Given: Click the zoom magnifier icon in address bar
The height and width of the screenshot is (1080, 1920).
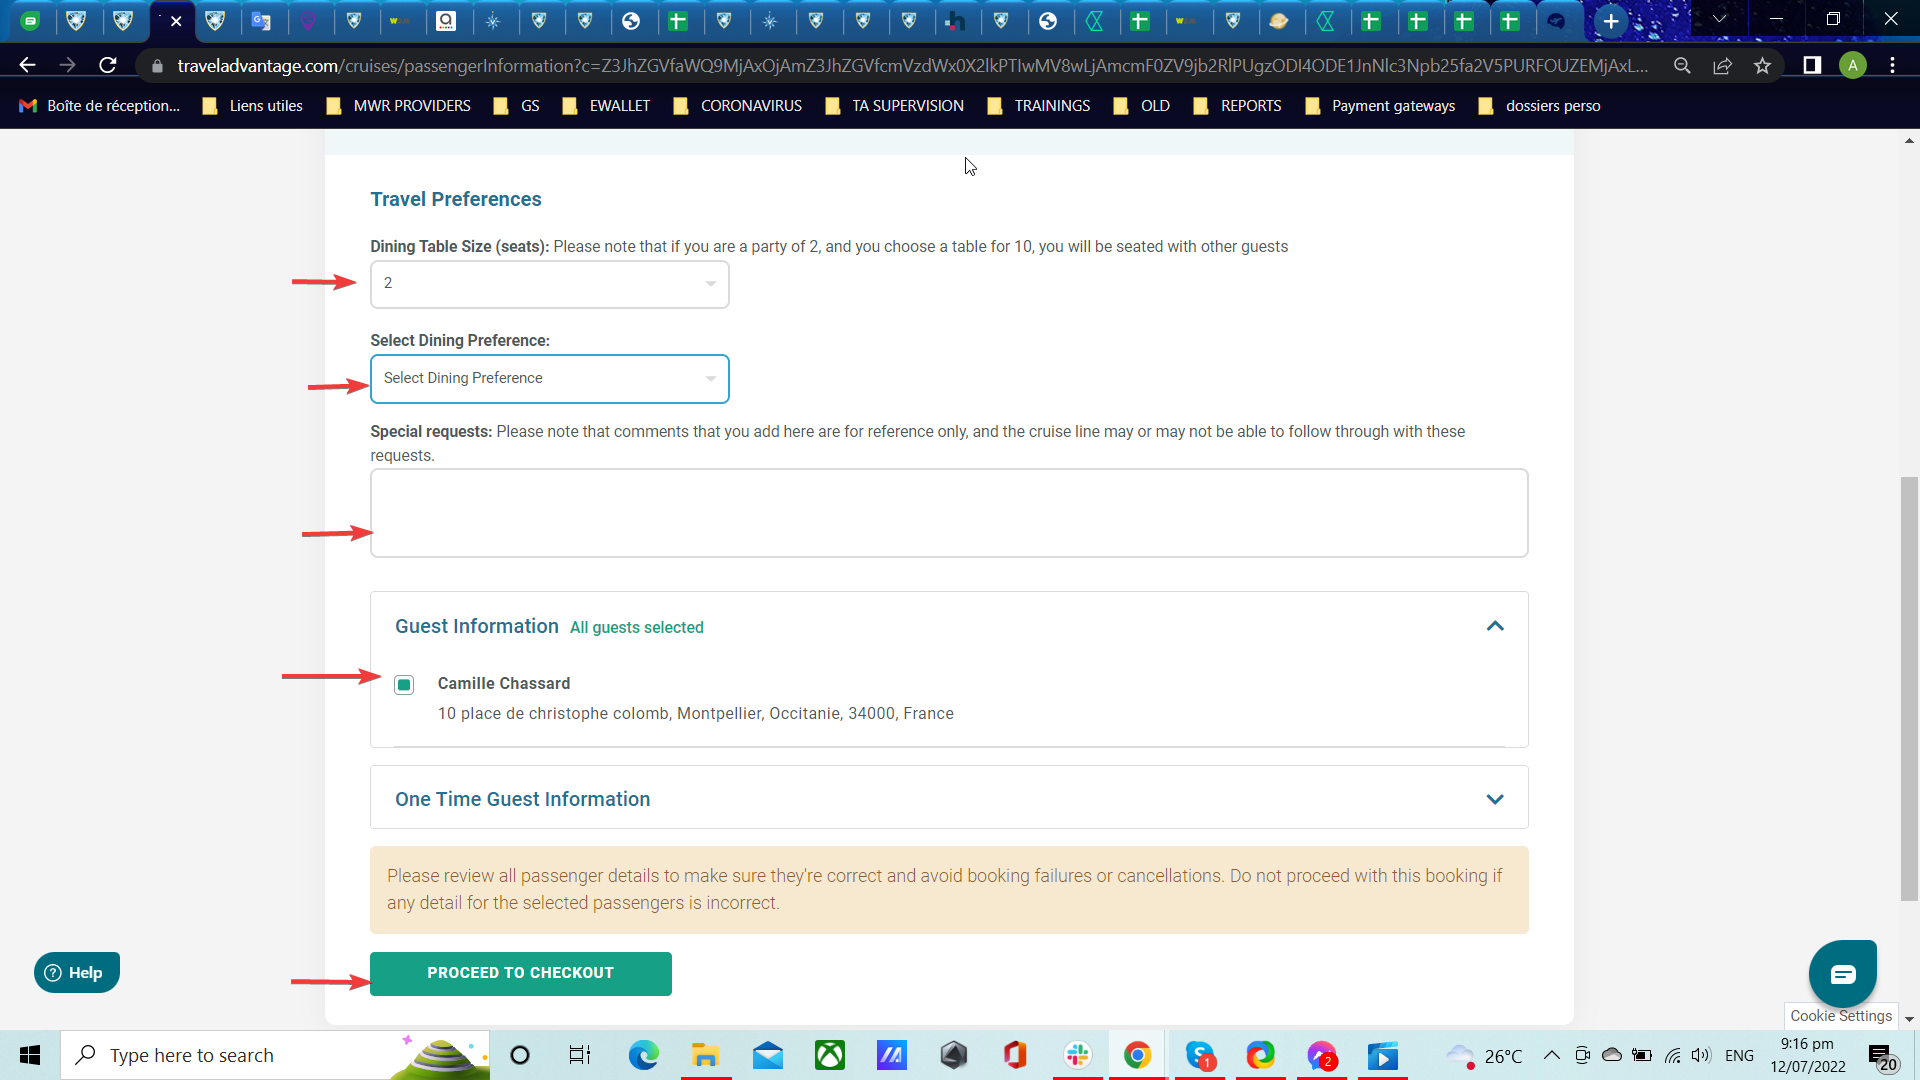Looking at the screenshot, I should (x=1682, y=66).
